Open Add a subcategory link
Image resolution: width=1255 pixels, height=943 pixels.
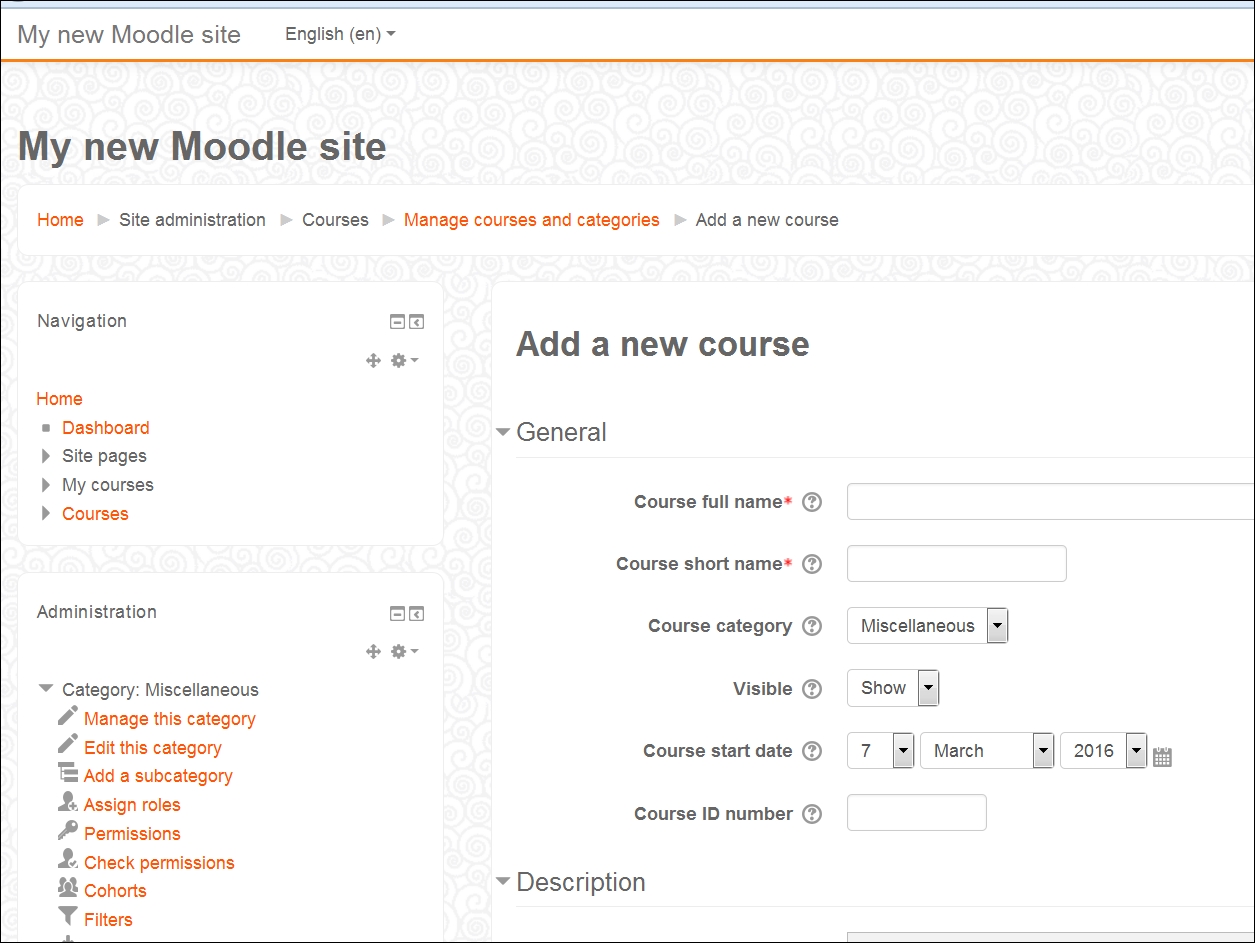(x=158, y=776)
